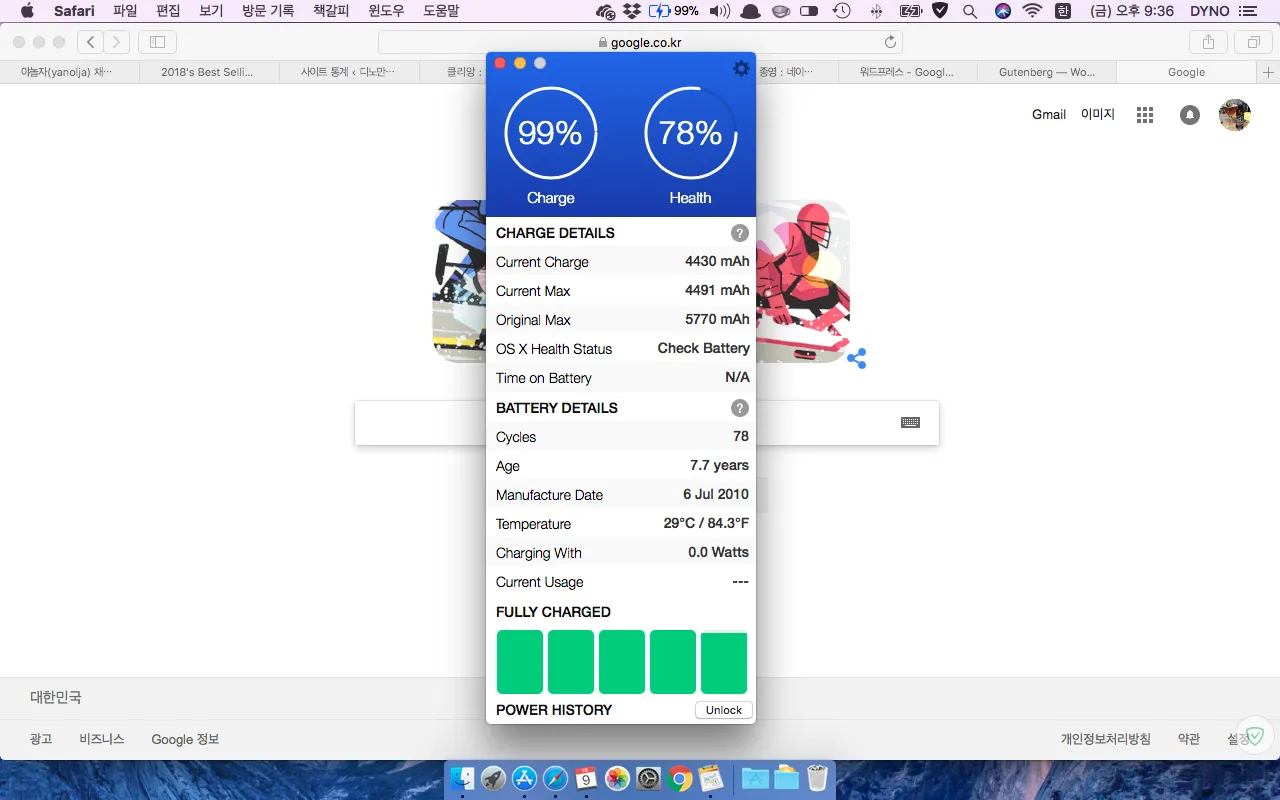Reload the page in Safari address bar
1280x800 pixels.
tap(890, 42)
